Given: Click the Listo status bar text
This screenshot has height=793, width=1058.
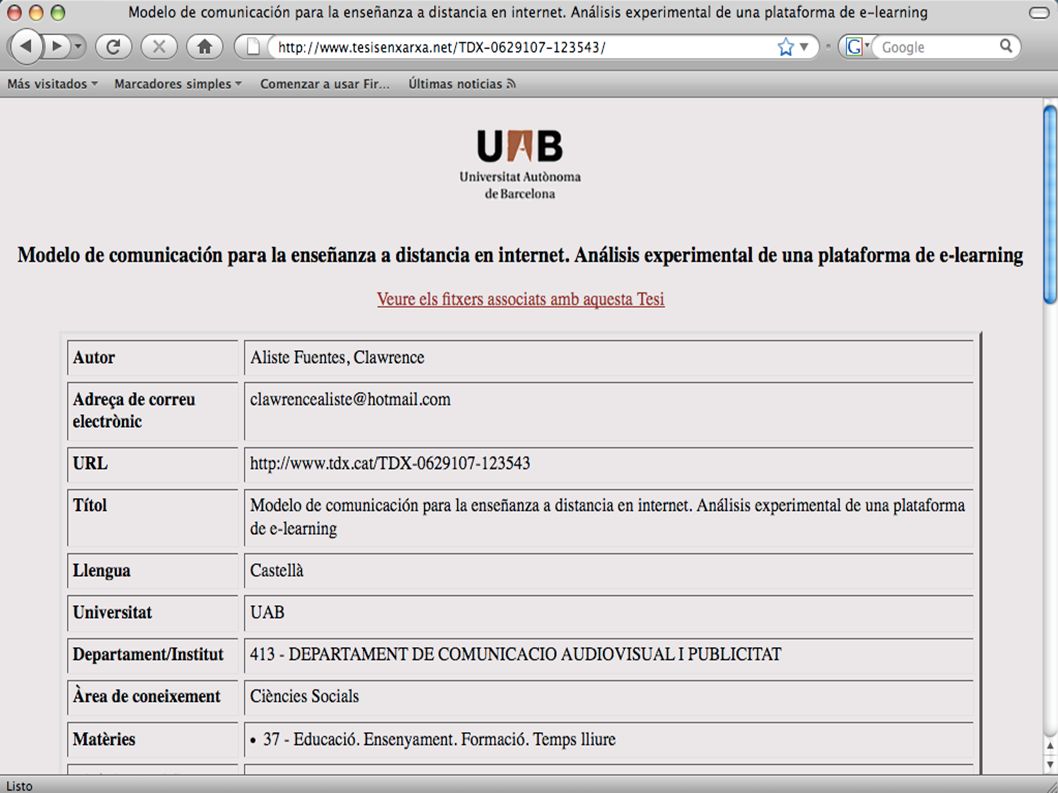Looking at the screenshot, I should [x=19, y=786].
